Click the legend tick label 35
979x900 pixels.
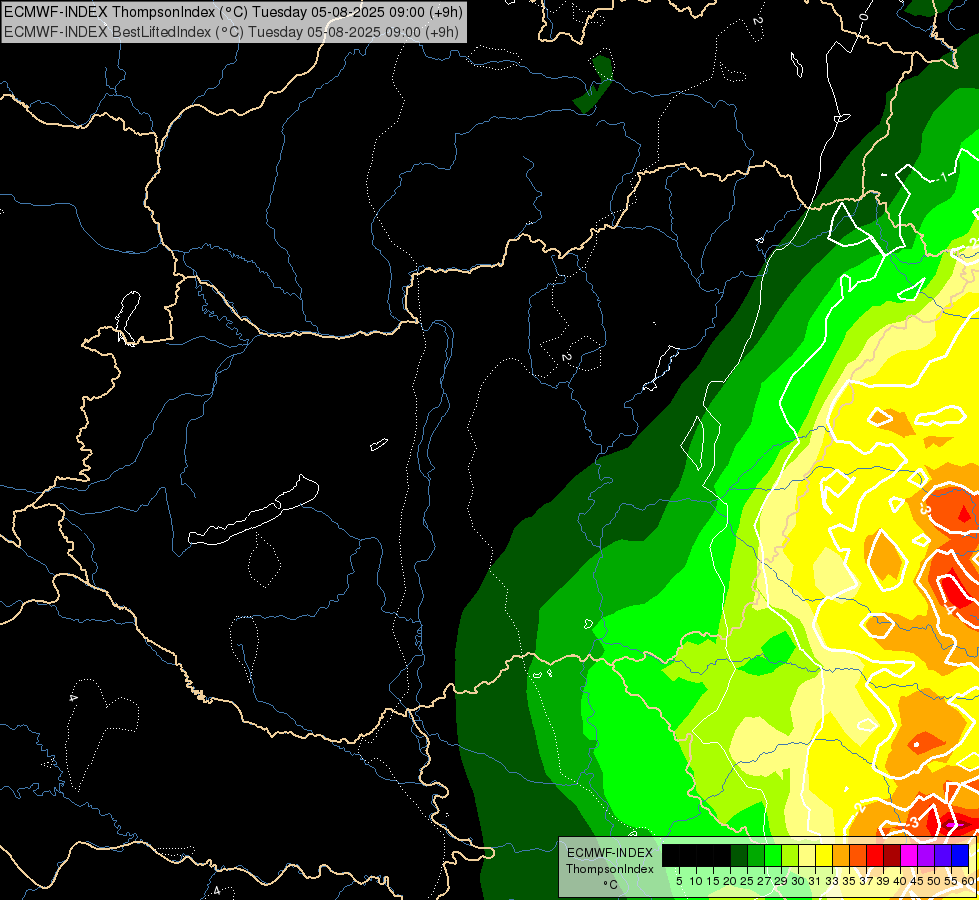pos(850,881)
